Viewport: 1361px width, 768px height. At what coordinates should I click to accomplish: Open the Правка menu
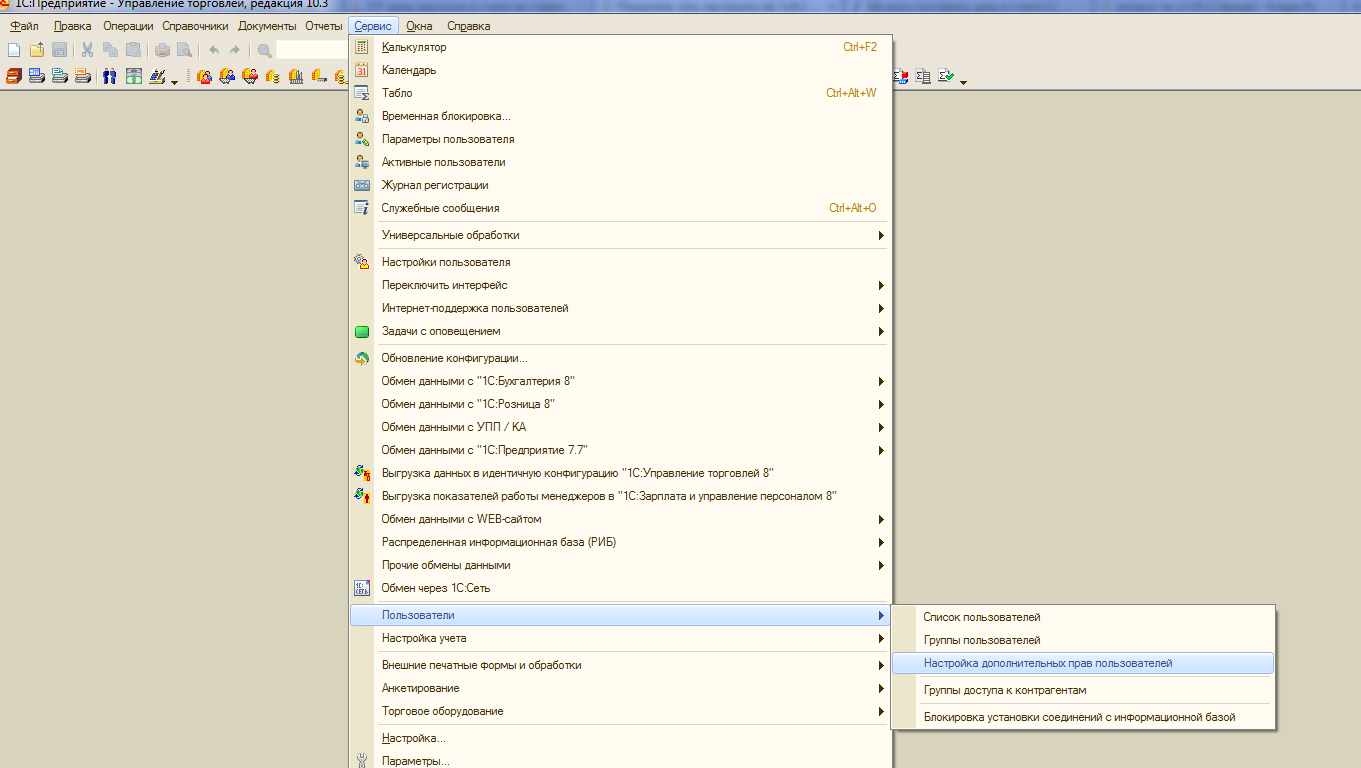coord(72,26)
